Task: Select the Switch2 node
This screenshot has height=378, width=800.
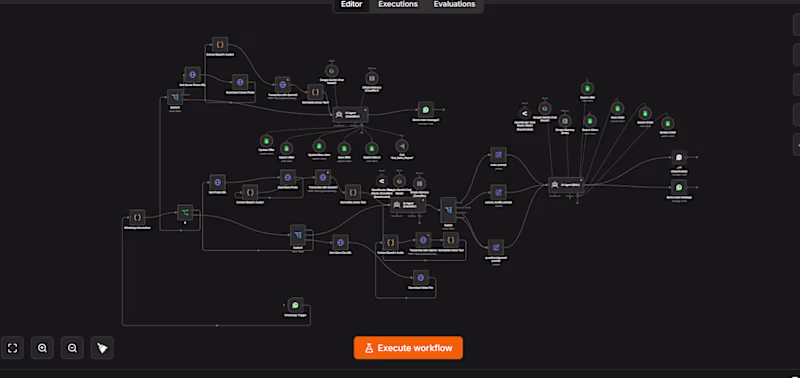Action: coord(175,97)
